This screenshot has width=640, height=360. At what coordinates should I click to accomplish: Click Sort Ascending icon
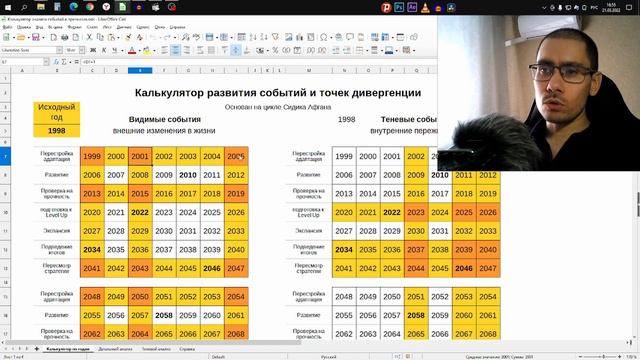(253, 38)
